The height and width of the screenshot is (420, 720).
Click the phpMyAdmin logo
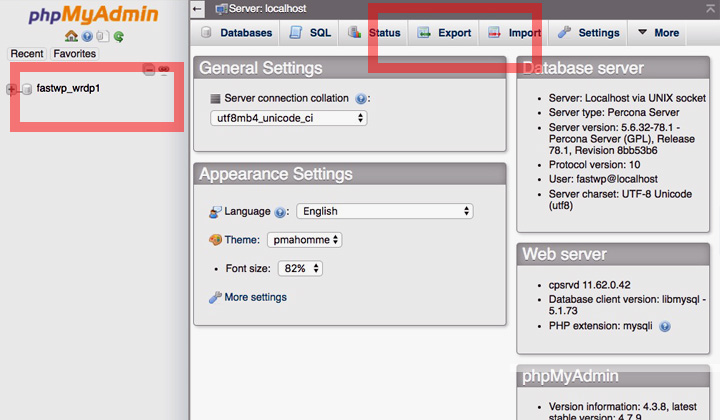pyautogui.click(x=93, y=15)
